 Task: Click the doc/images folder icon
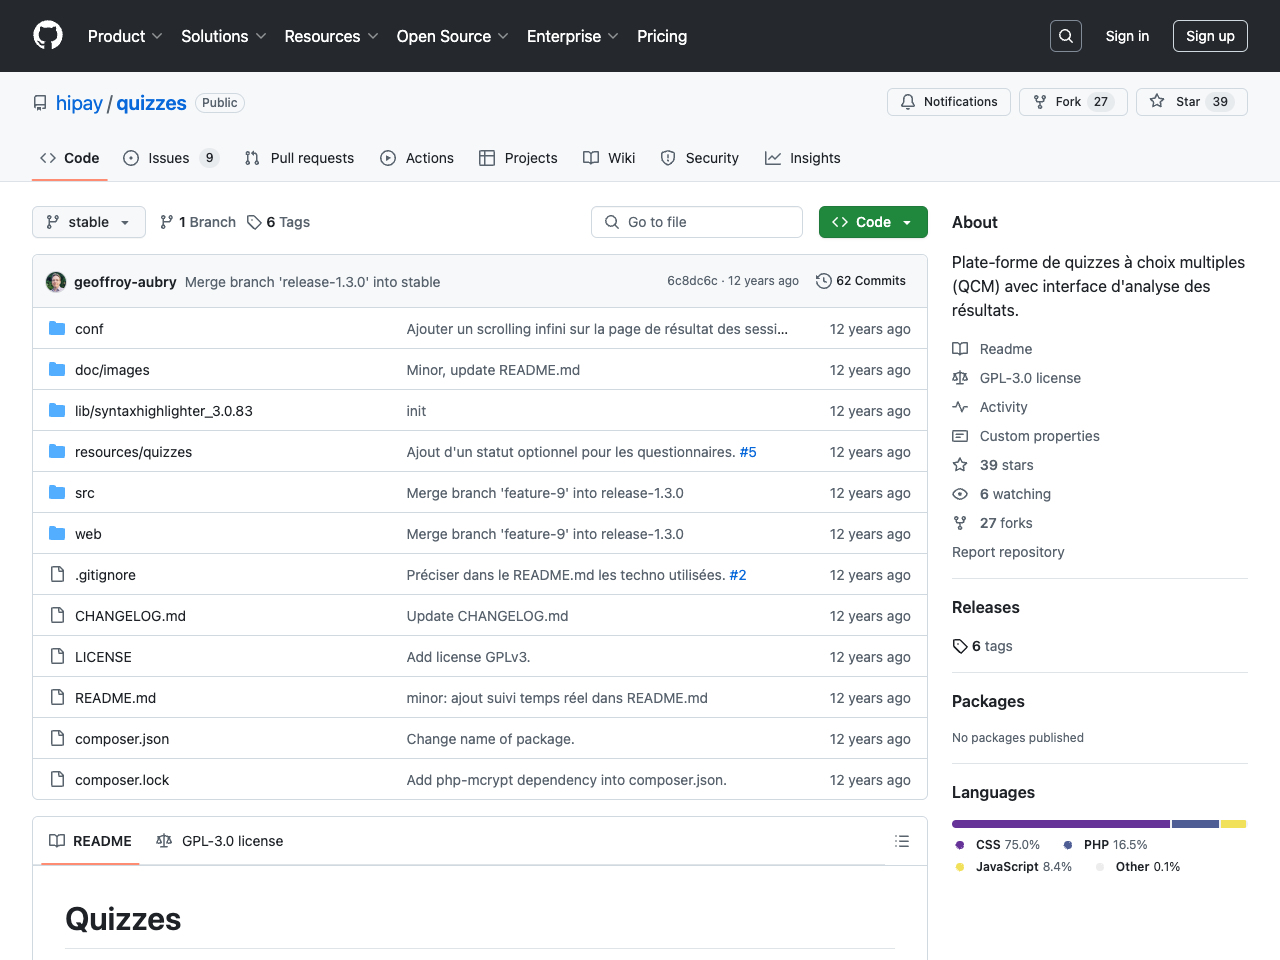point(57,369)
